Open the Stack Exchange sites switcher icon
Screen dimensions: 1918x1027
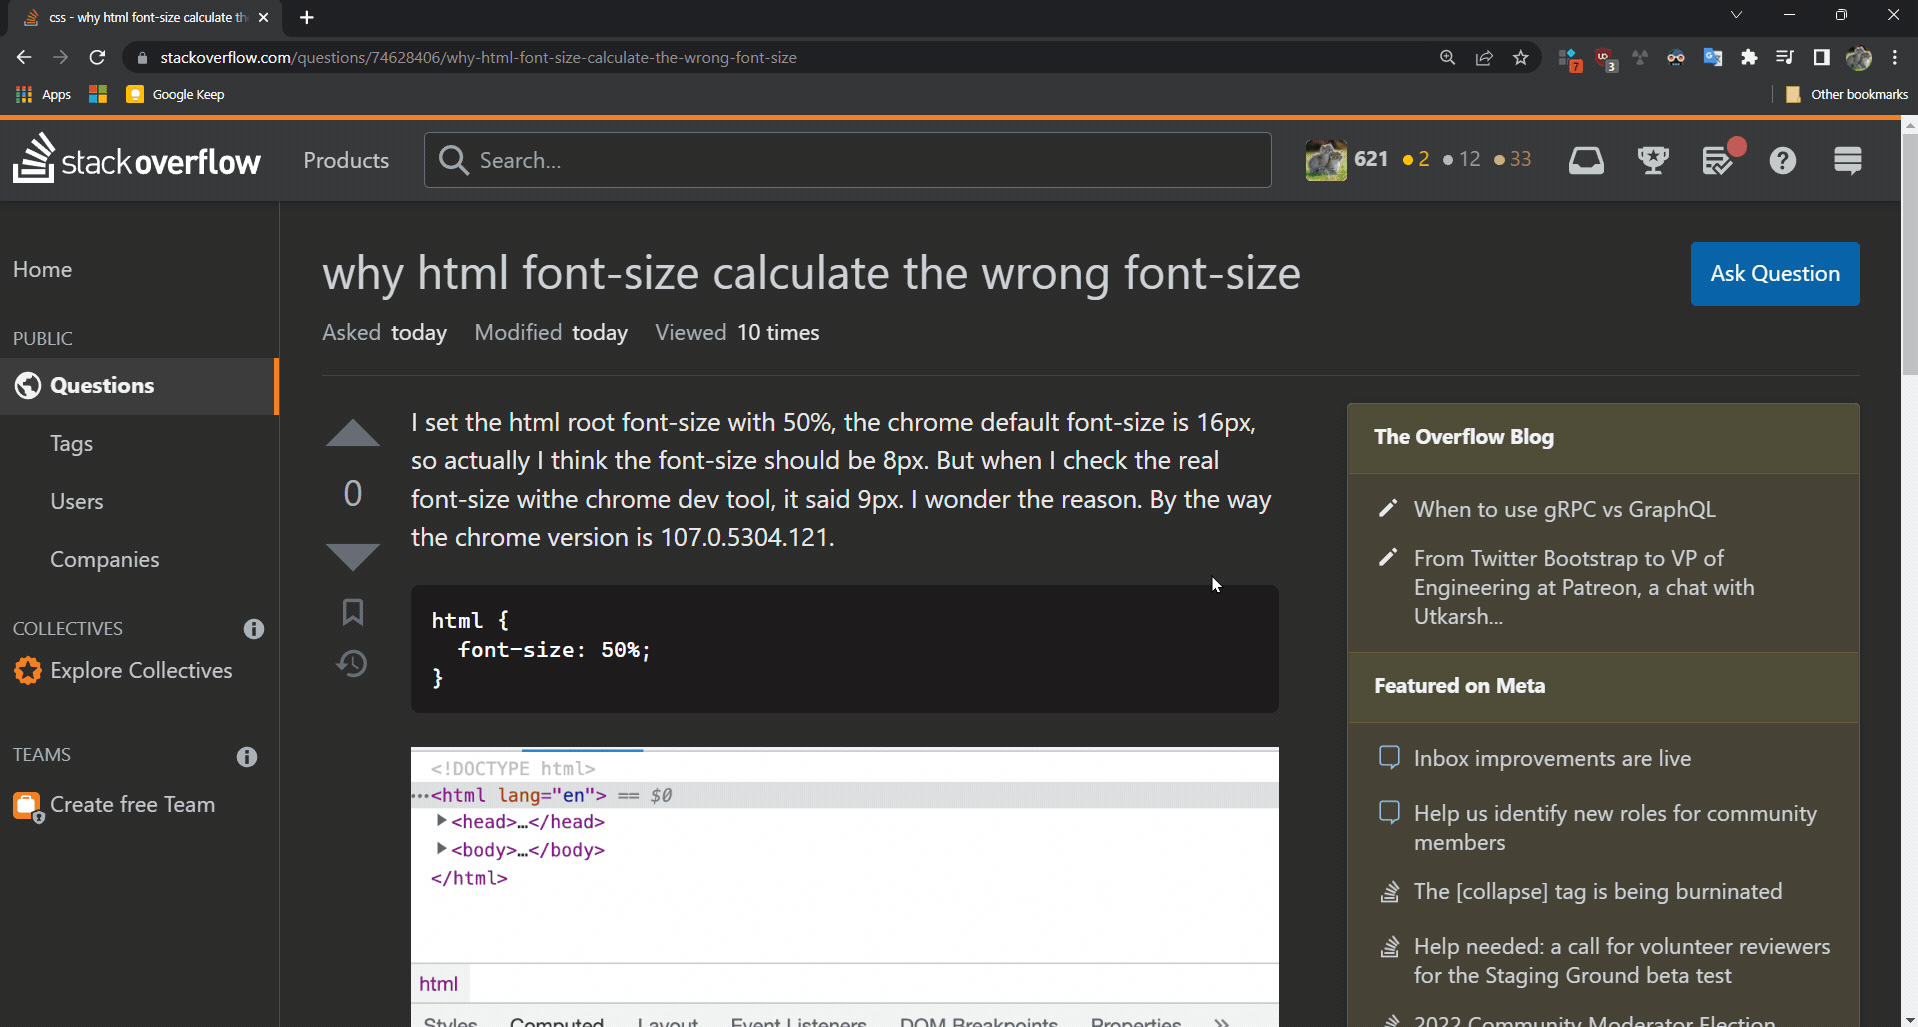pos(1847,160)
